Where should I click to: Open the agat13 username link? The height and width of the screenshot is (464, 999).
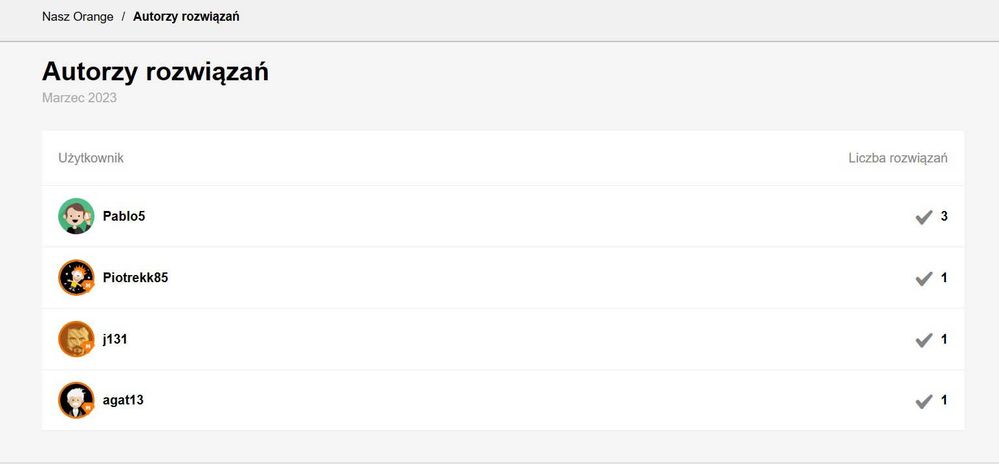(x=123, y=400)
